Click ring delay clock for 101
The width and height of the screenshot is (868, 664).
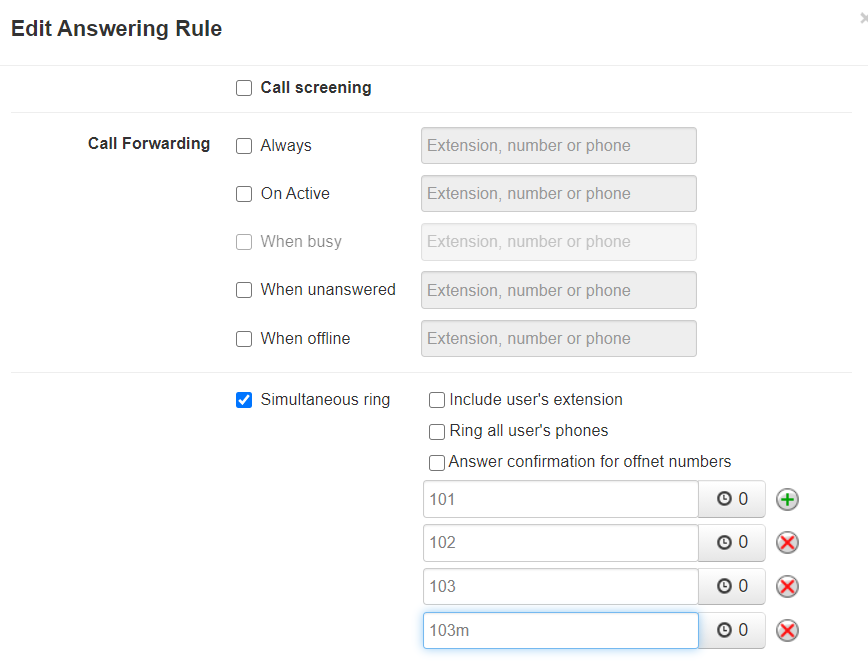[732, 499]
